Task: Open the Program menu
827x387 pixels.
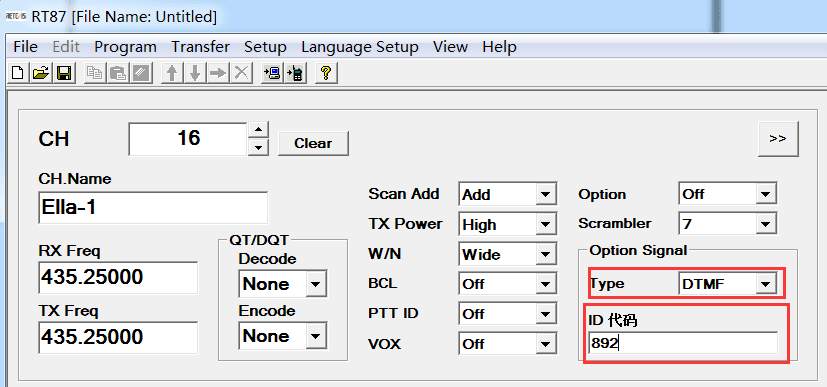Action: coord(126,47)
